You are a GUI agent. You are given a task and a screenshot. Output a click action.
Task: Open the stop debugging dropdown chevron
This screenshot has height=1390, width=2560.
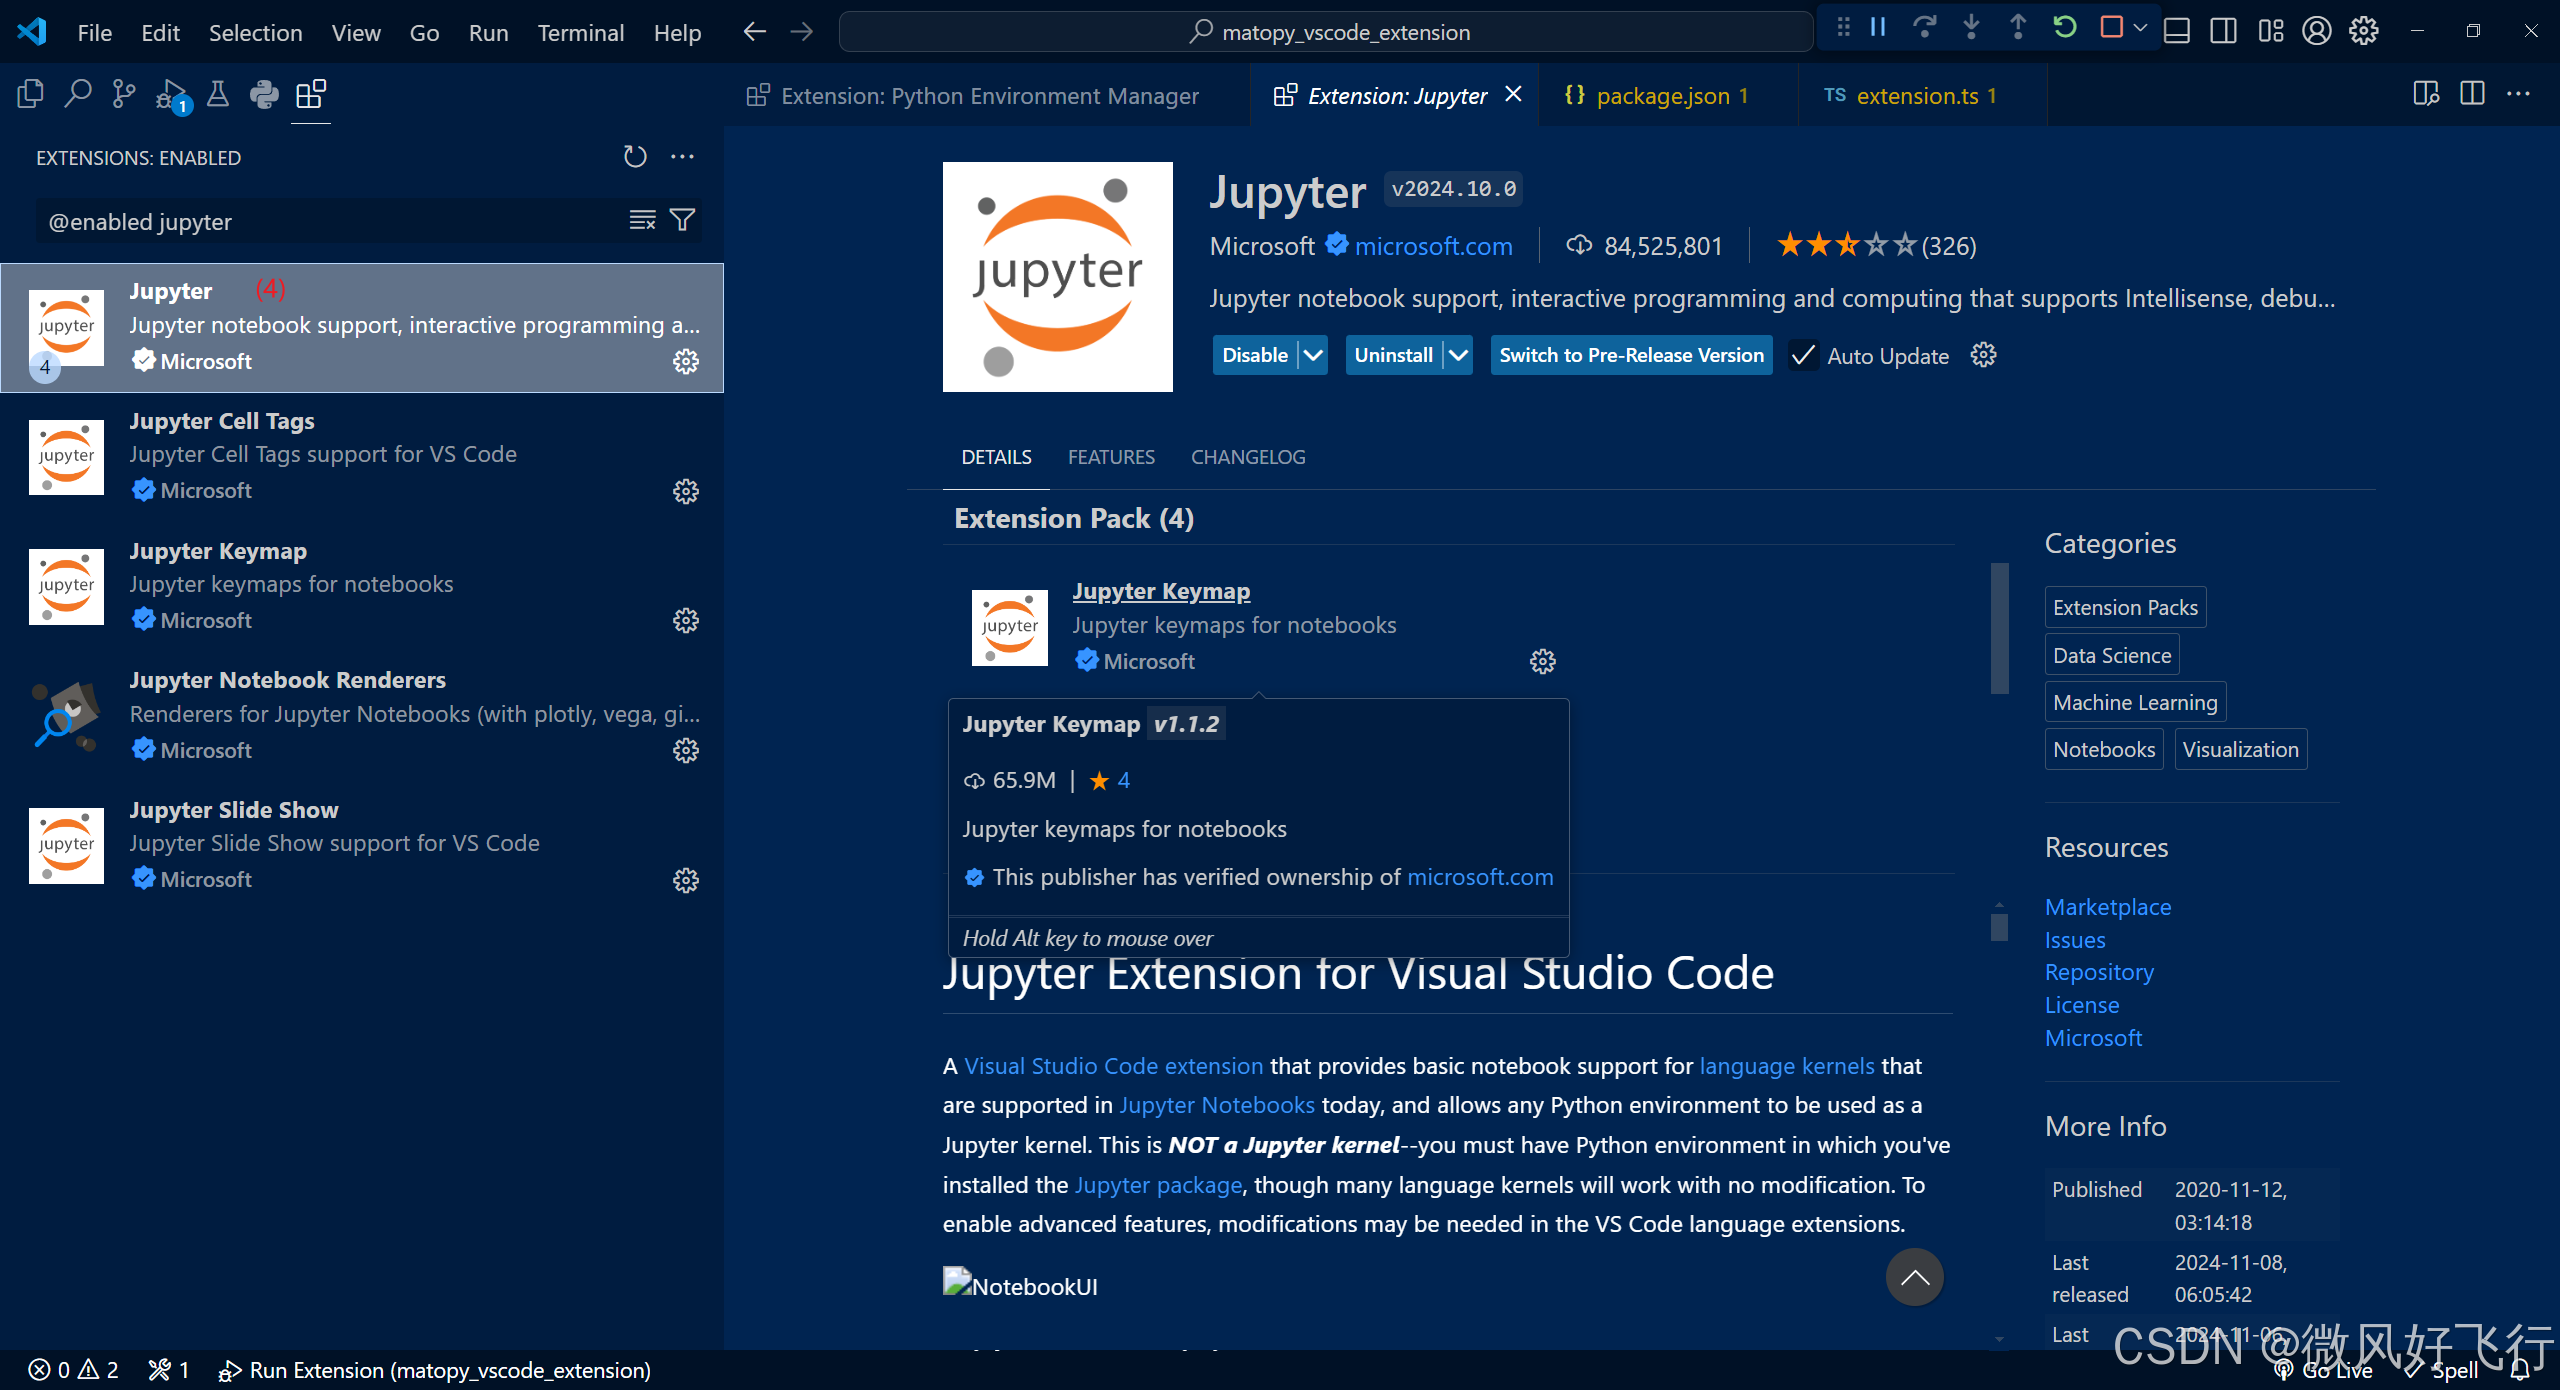(x=2140, y=28)
